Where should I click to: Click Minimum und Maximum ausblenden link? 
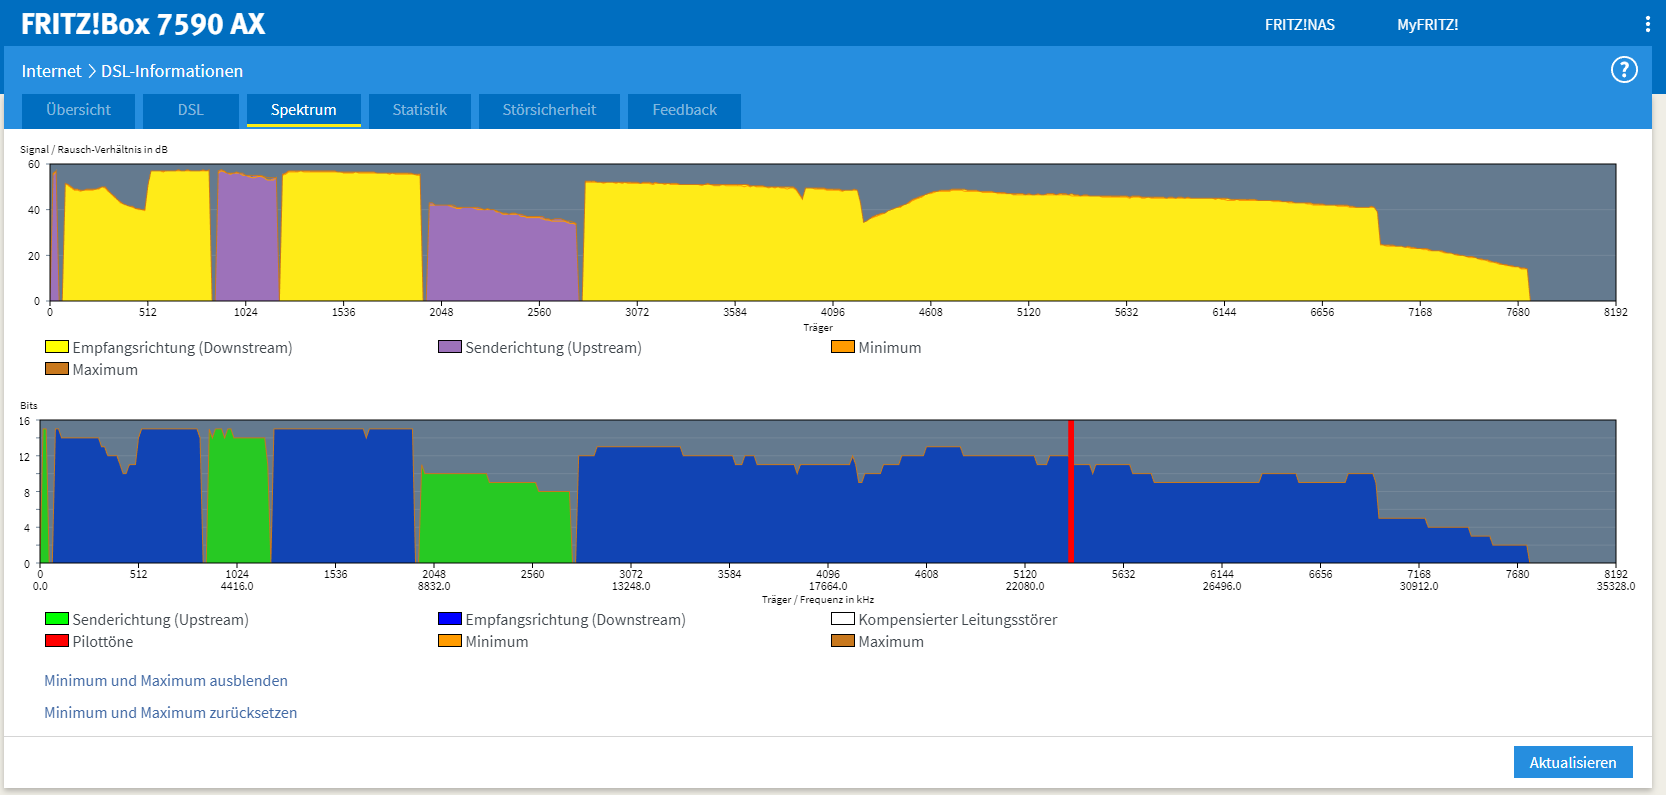pyautogui.click(x=166, y=681)
